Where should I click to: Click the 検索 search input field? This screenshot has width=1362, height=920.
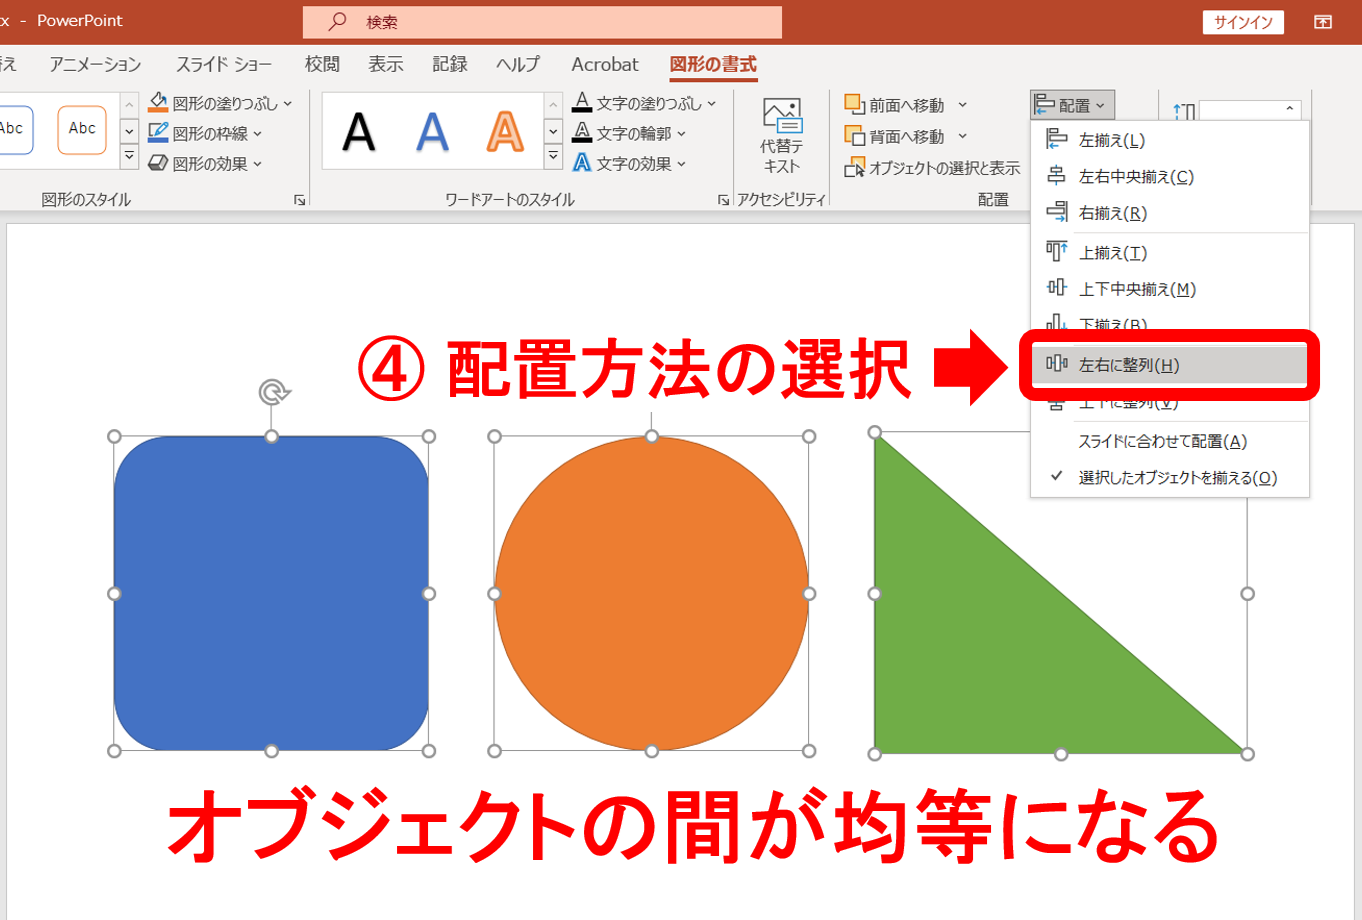542,21
